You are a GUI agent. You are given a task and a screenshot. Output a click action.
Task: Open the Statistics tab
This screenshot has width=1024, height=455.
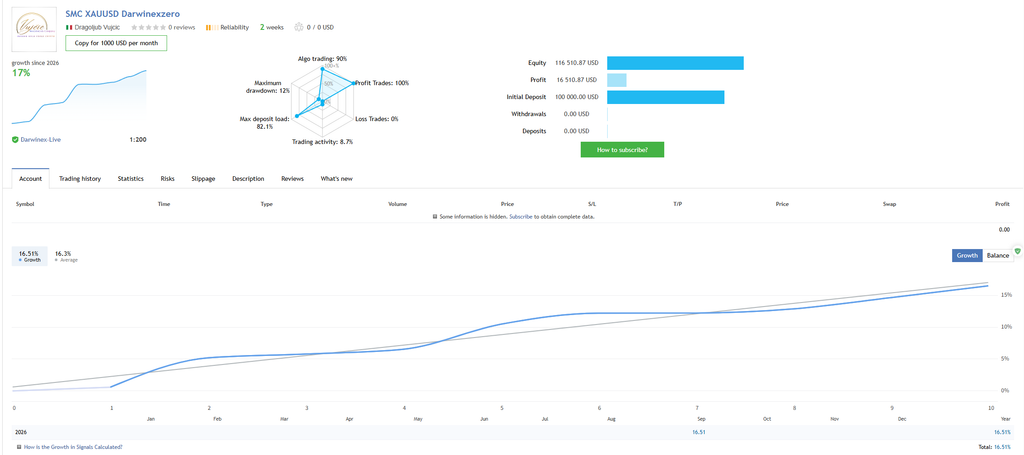coord(131,178)
